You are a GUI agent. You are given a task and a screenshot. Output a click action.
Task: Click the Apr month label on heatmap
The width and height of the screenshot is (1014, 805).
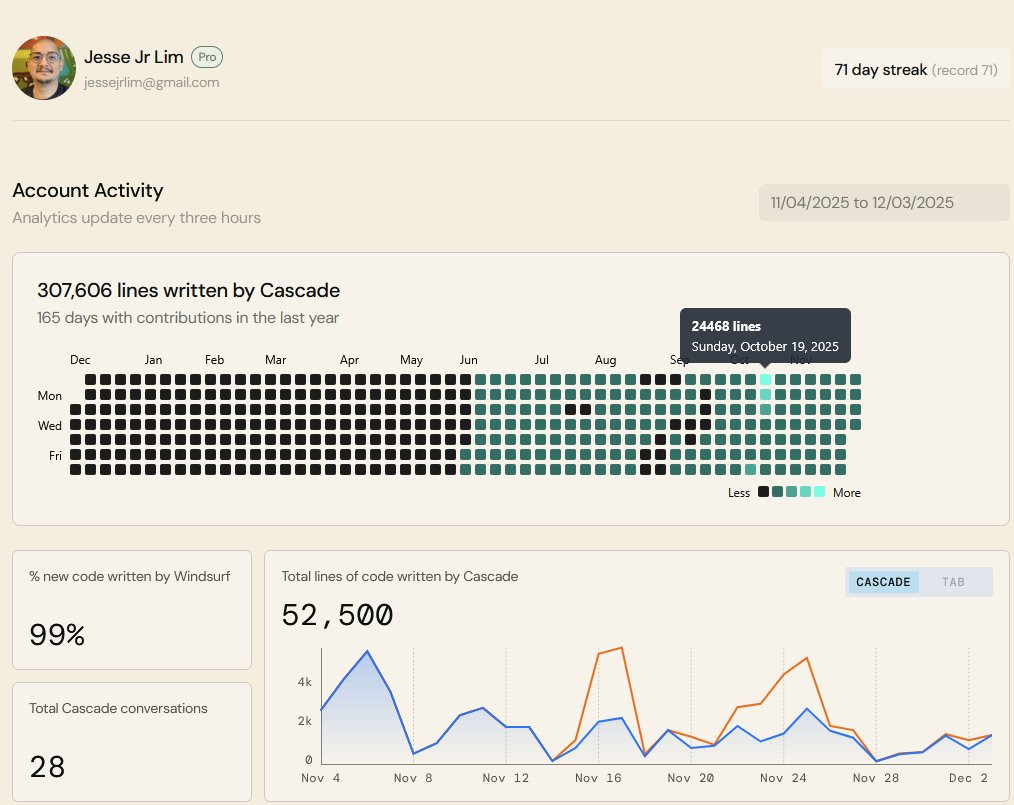click(x=349, y=360)
